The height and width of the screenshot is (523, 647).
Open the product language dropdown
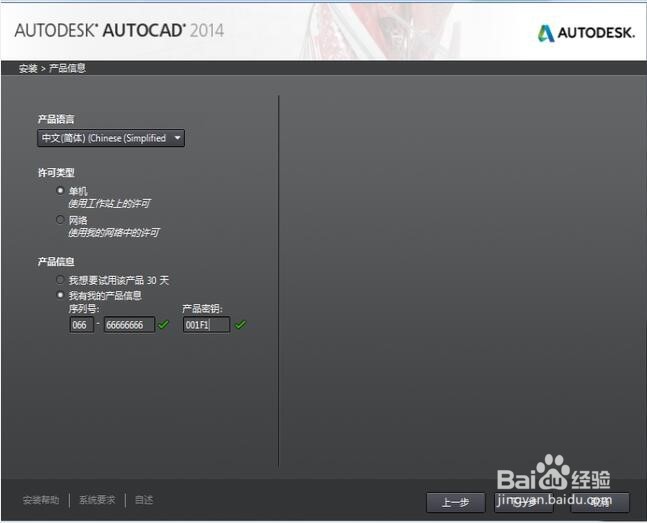[x=111, y=138]
